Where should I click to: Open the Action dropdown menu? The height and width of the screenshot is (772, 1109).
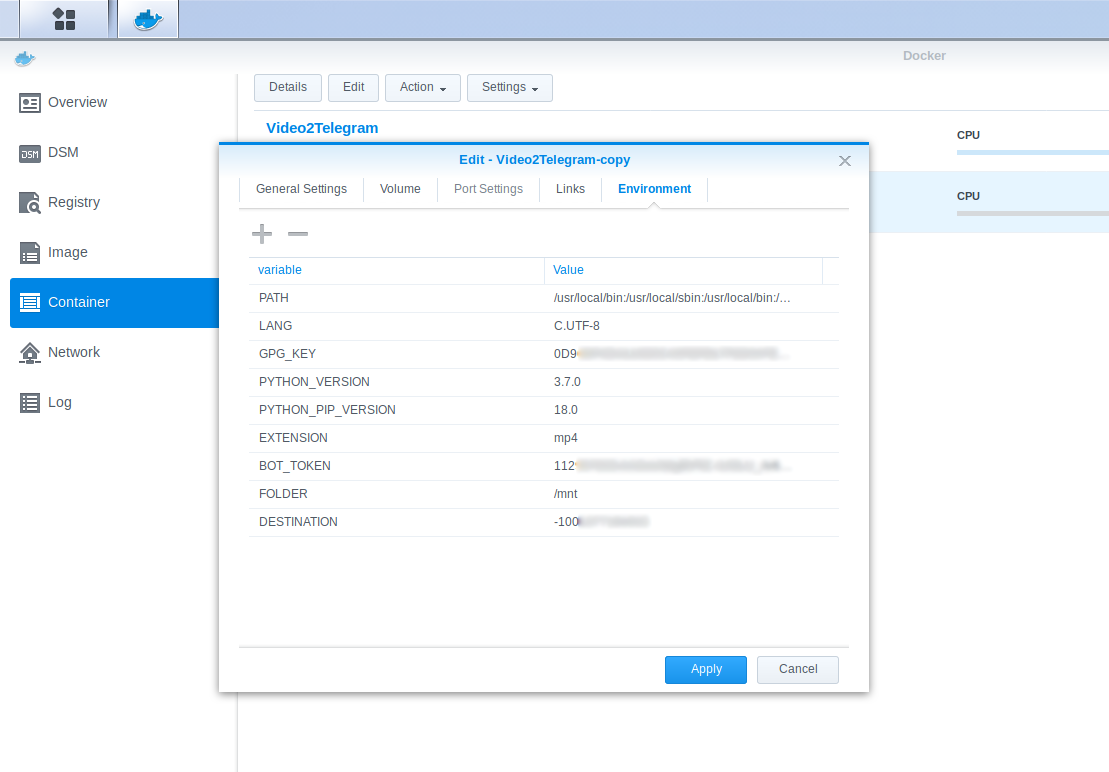[423, 88]
